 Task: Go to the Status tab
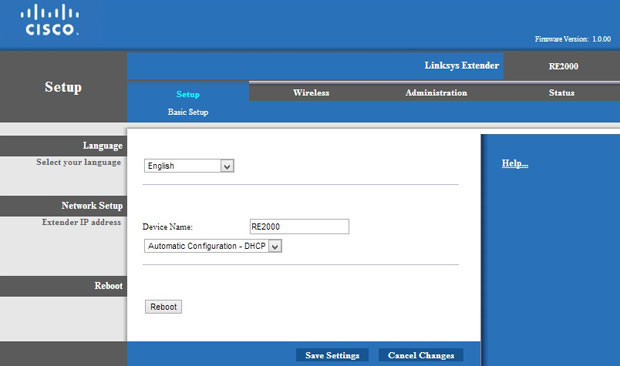point(561,92)
